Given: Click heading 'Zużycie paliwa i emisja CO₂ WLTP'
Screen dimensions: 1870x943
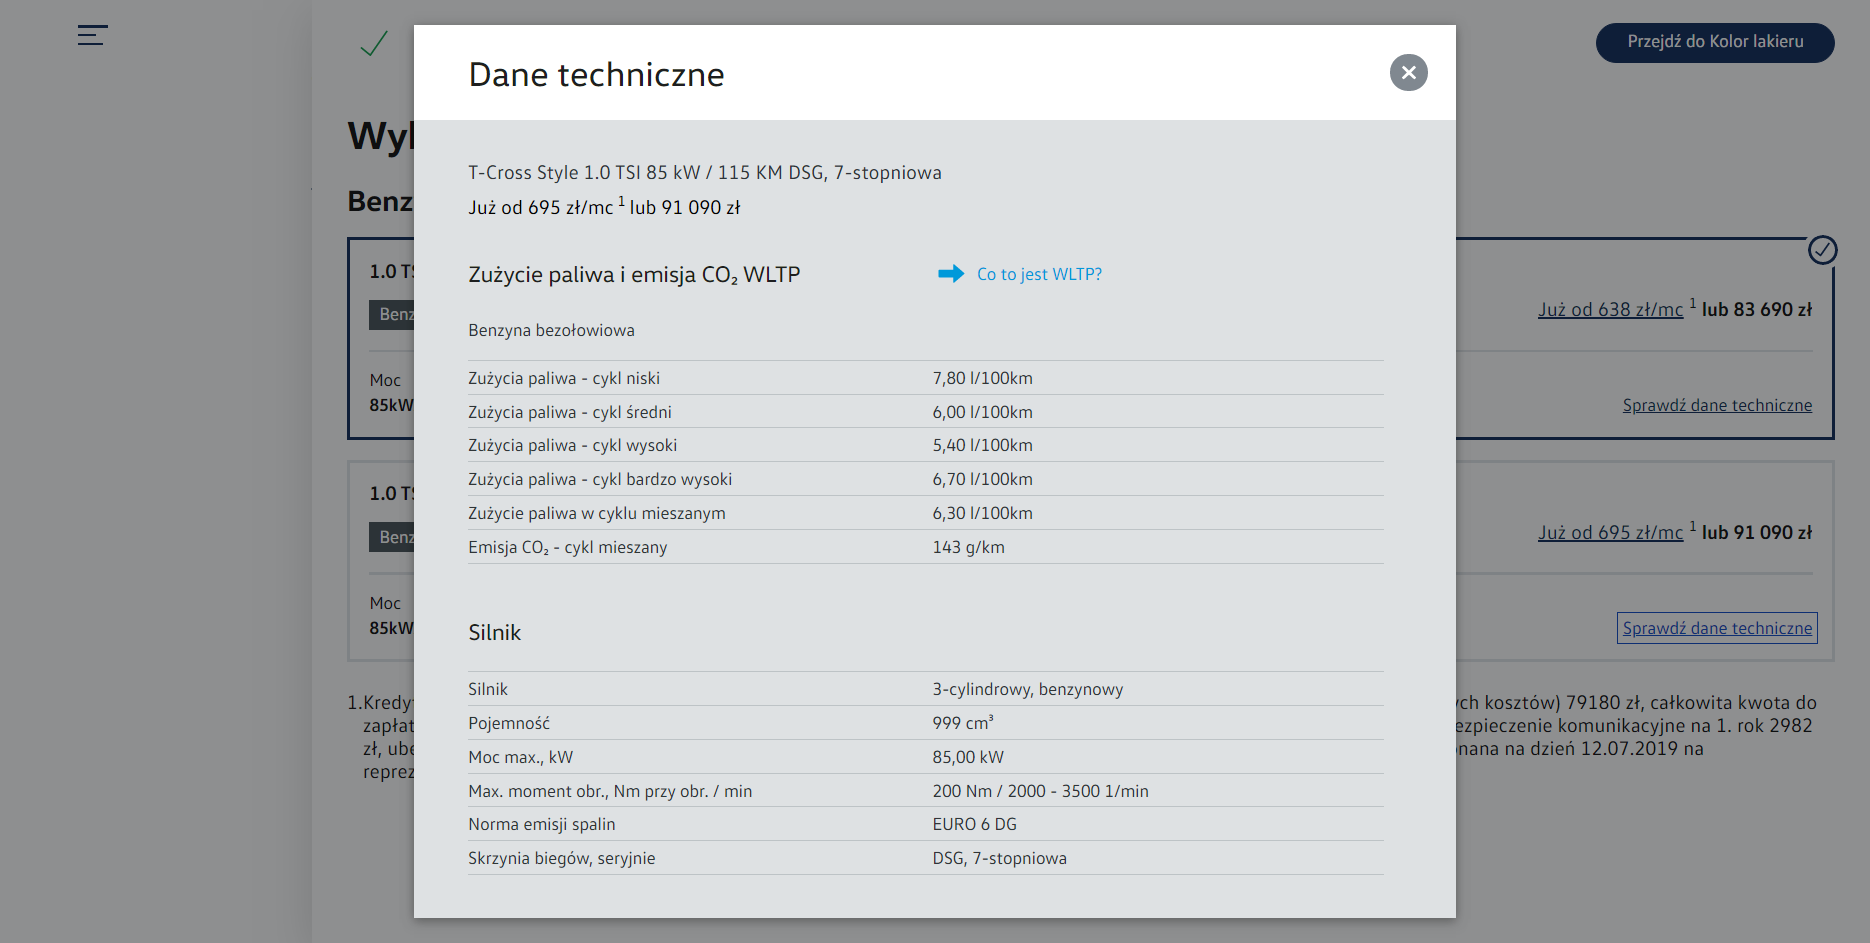Looking at the screenshot, I should pyautogui.click(x=634, y=275).
